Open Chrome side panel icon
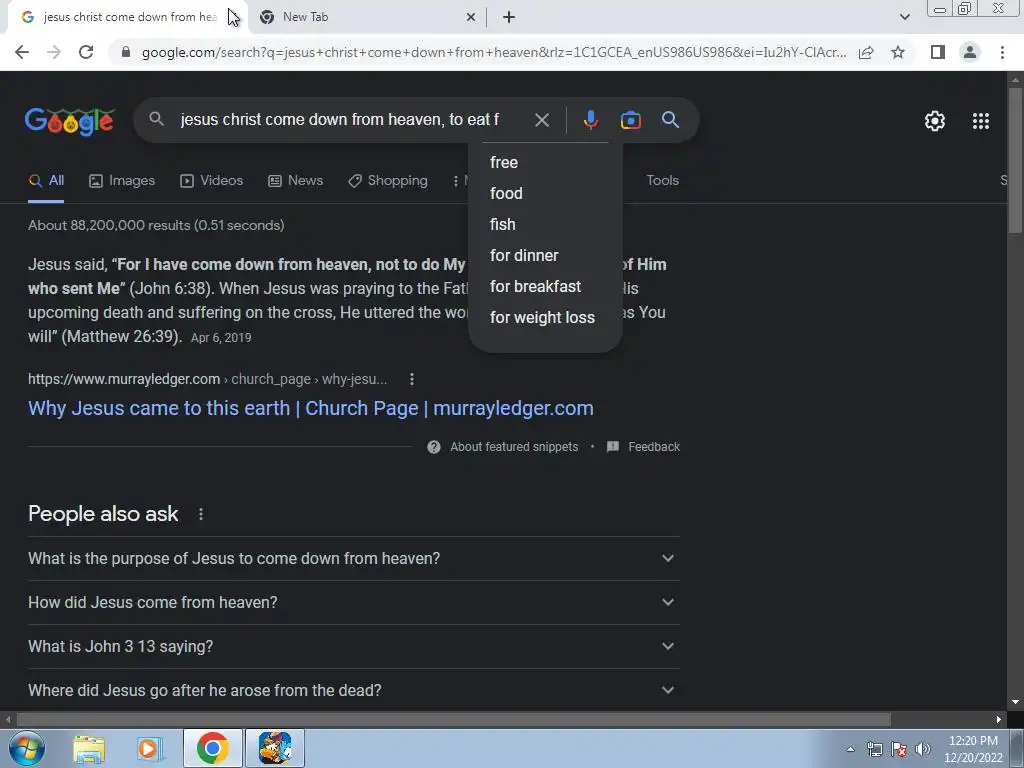This screenshot has width=1024, height=768. tap(938, 52)
